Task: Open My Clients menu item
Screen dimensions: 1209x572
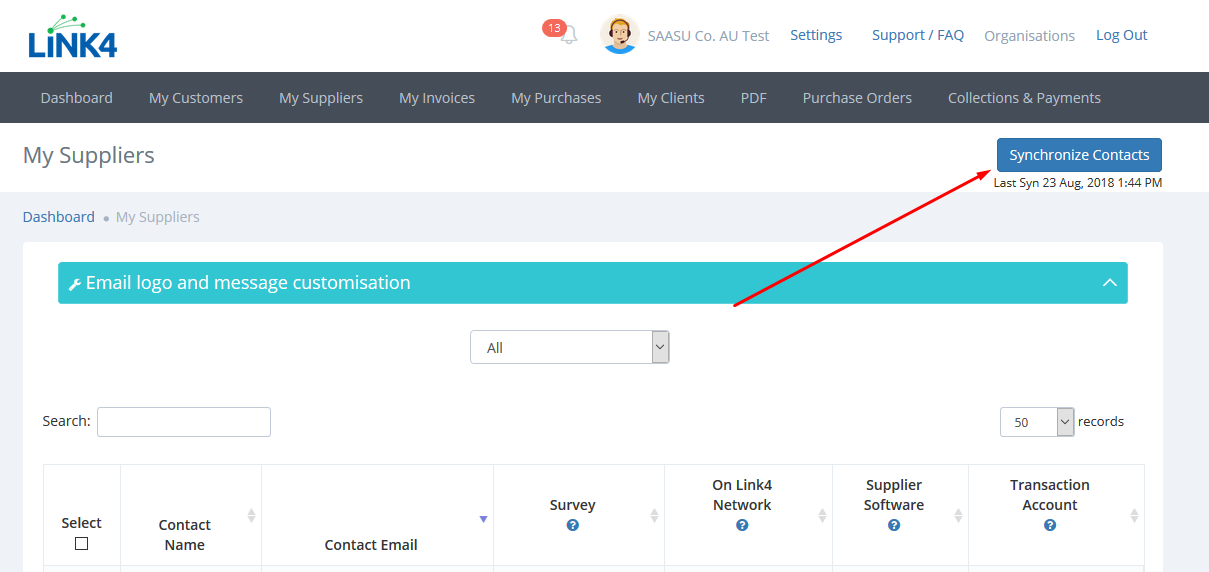Action: coord(671,98)
